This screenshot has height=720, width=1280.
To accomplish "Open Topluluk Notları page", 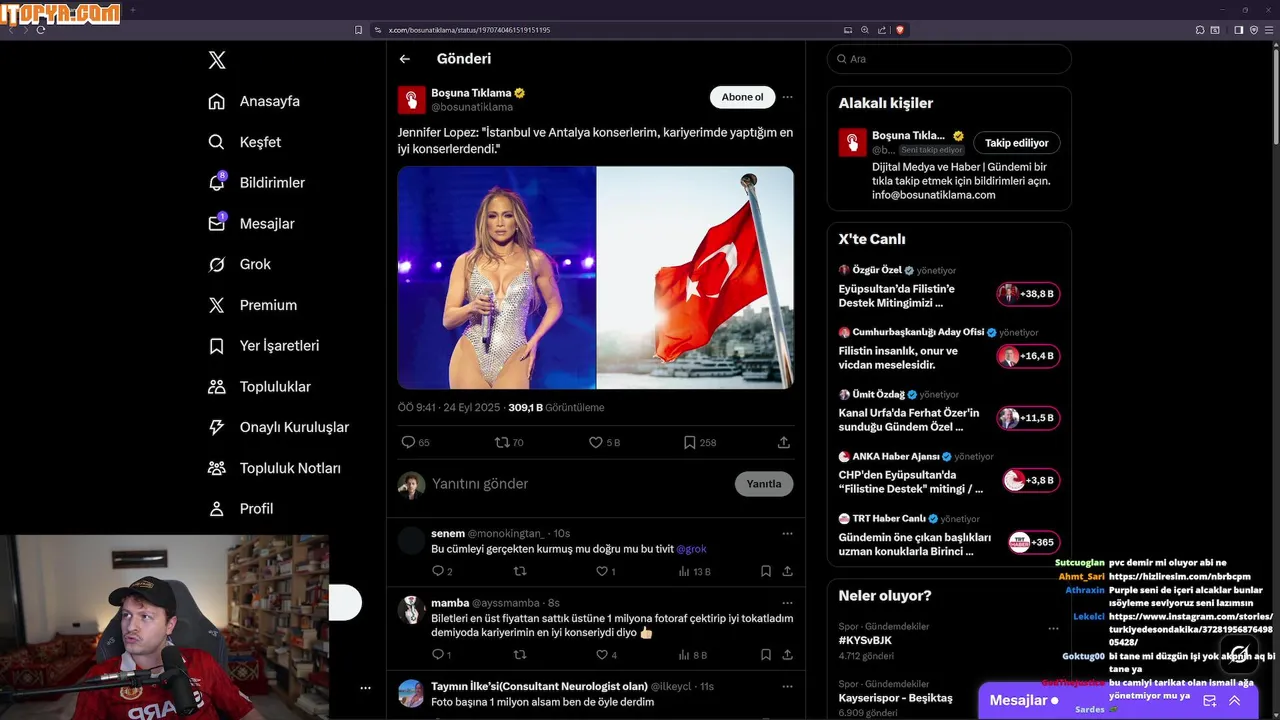I will click(274, 468).
